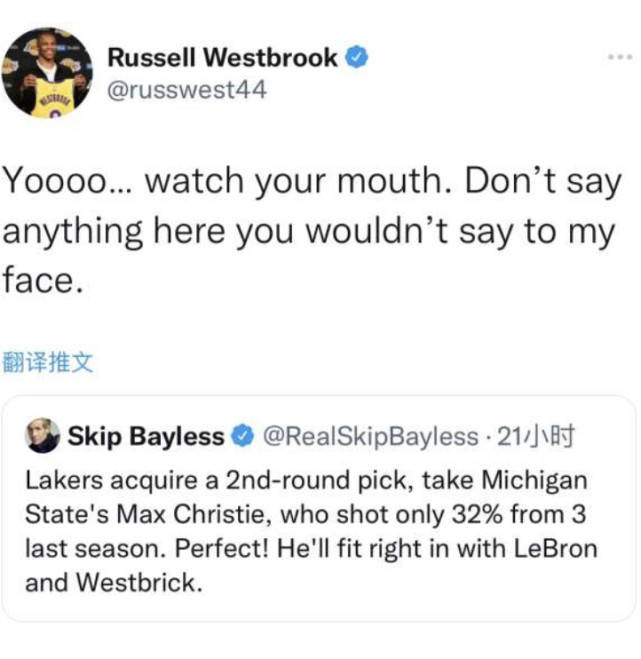This screenshot has height=659, width=641.
Task: Open the @russwest44 handle link
Action: click(x=187, y=90)
